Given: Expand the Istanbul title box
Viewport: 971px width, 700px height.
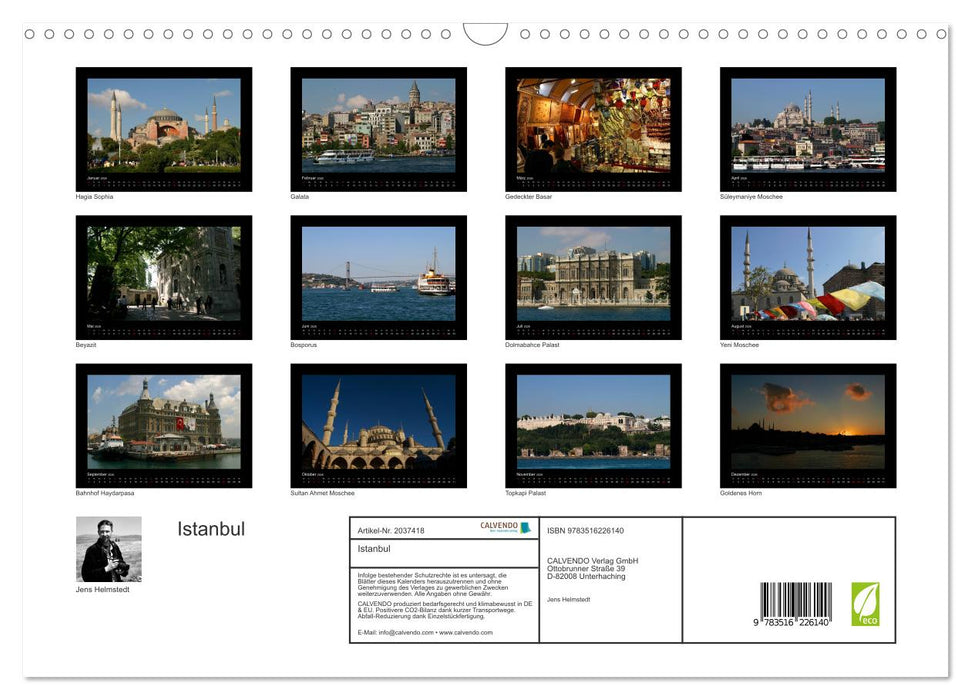Looking at the screenshot, I should [x=376, y=549].
